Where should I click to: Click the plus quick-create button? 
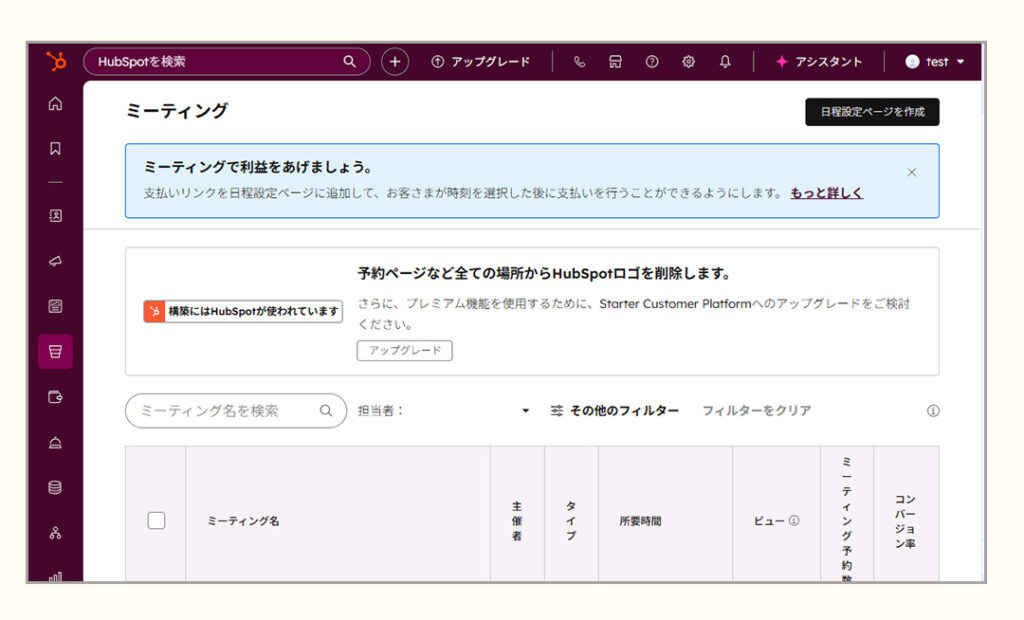pos(395,62)
